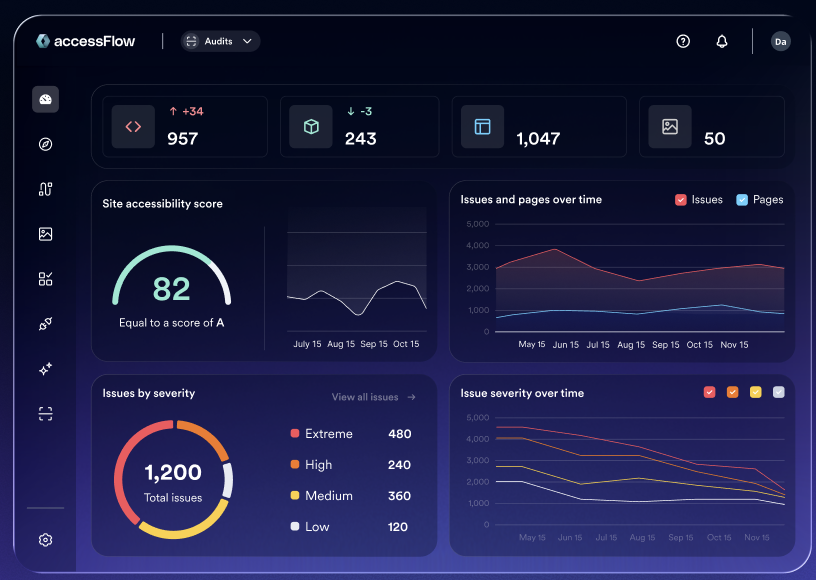Open the AI sparkles sidebar icon

pyautogui.click(x=45, y=369)
